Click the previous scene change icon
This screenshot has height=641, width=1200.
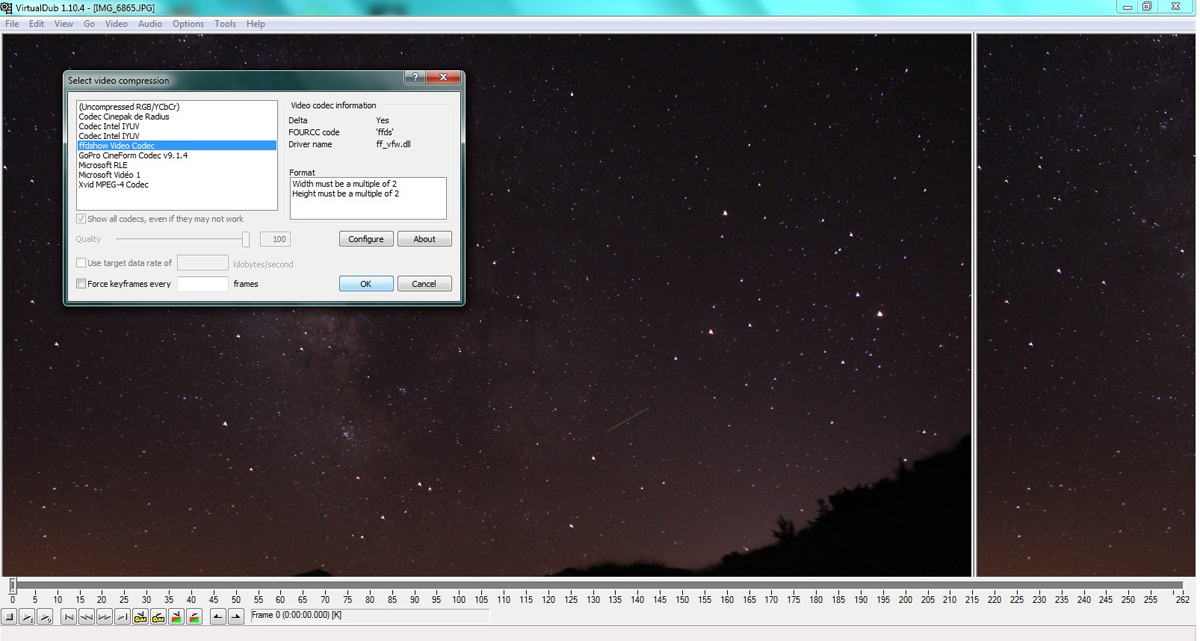coord(176,615)
